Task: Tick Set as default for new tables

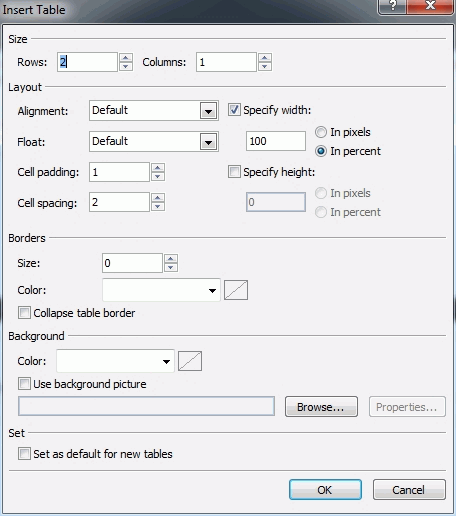Action: coord(24,454)
